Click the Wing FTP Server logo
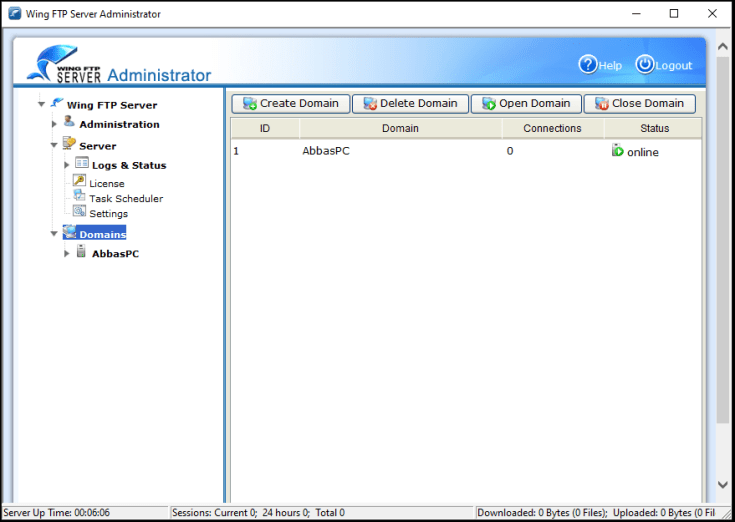Viewport: 735px width, 522px height. [x=64, y=64]
